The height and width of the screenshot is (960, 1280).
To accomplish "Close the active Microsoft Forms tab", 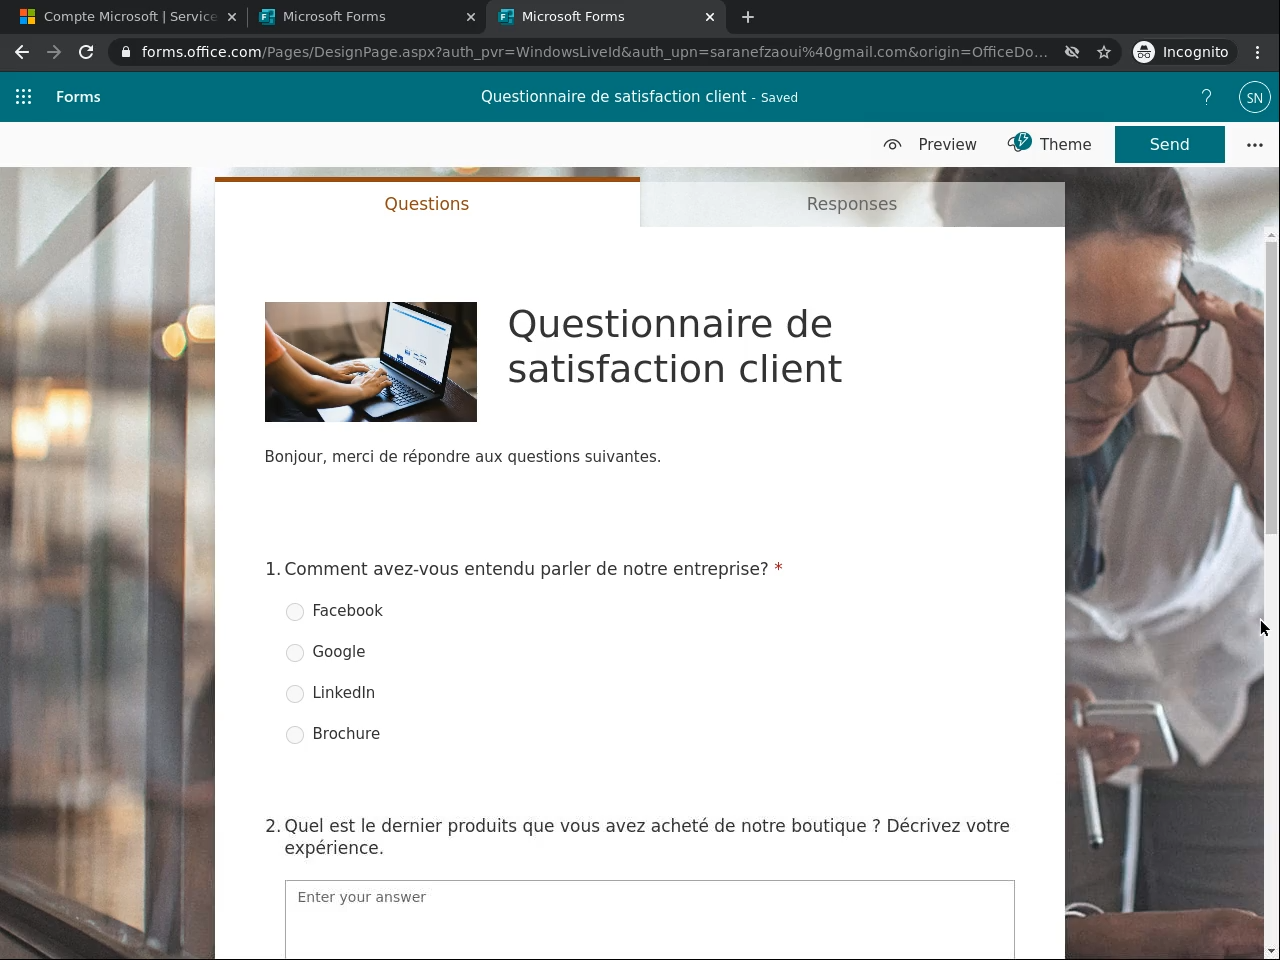I will (710, 17).
